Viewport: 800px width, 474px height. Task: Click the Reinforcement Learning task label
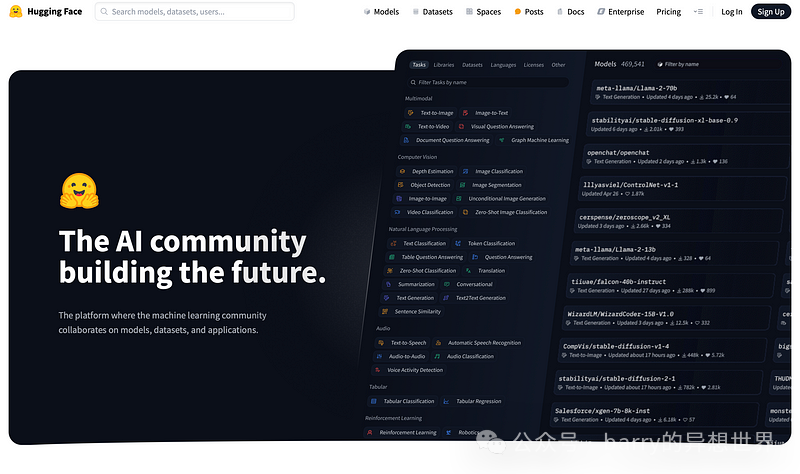pyautogui.click(x=408, y=433)
